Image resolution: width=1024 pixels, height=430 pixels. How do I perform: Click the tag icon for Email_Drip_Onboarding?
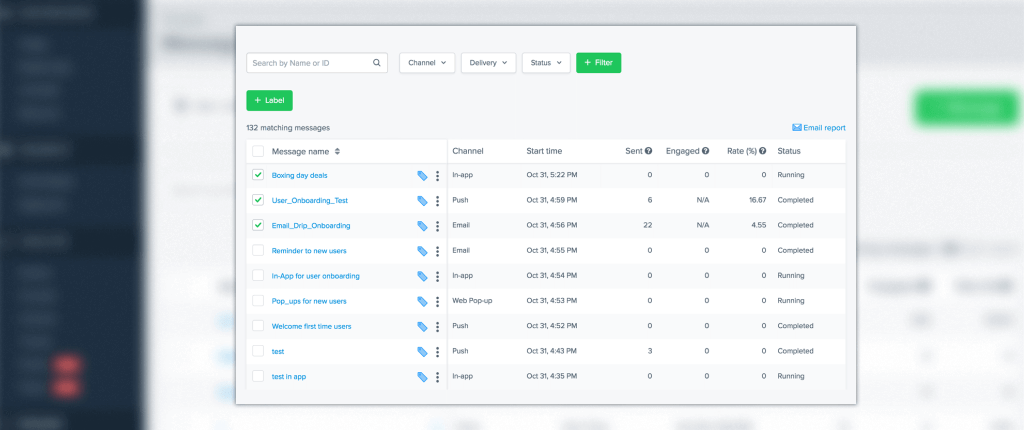(423, 226)
